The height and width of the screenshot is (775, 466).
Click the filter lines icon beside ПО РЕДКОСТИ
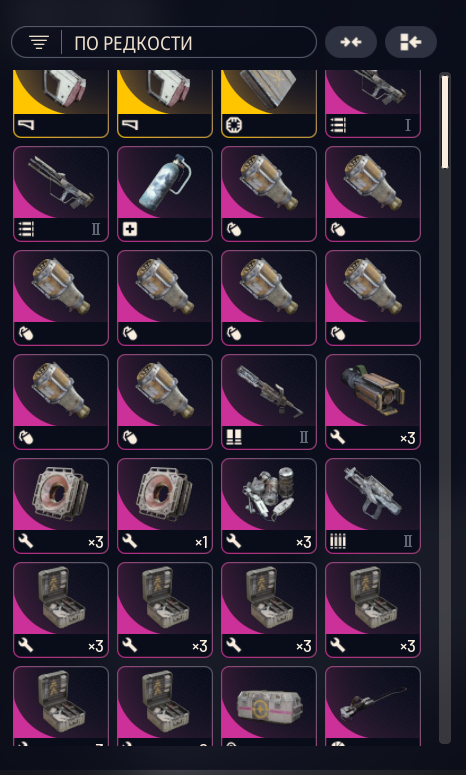pos(39,43)
